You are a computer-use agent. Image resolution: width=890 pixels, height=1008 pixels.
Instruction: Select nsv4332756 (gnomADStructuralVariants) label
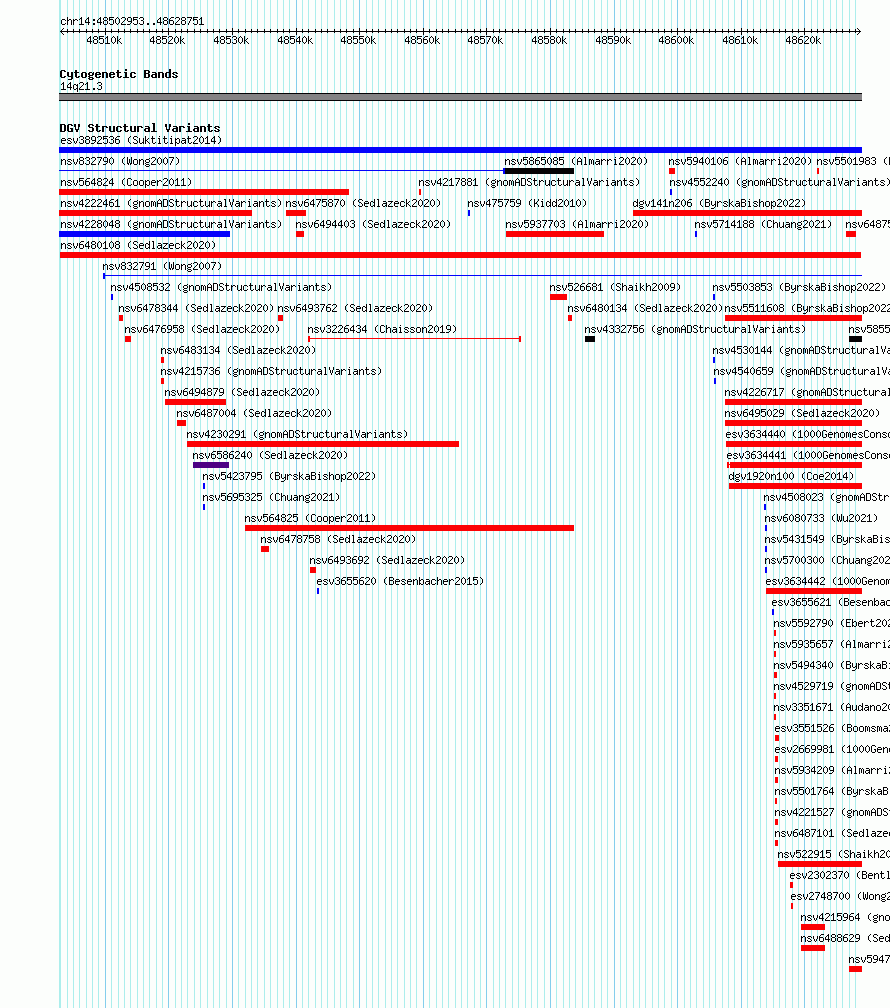(x=695, y=329)
